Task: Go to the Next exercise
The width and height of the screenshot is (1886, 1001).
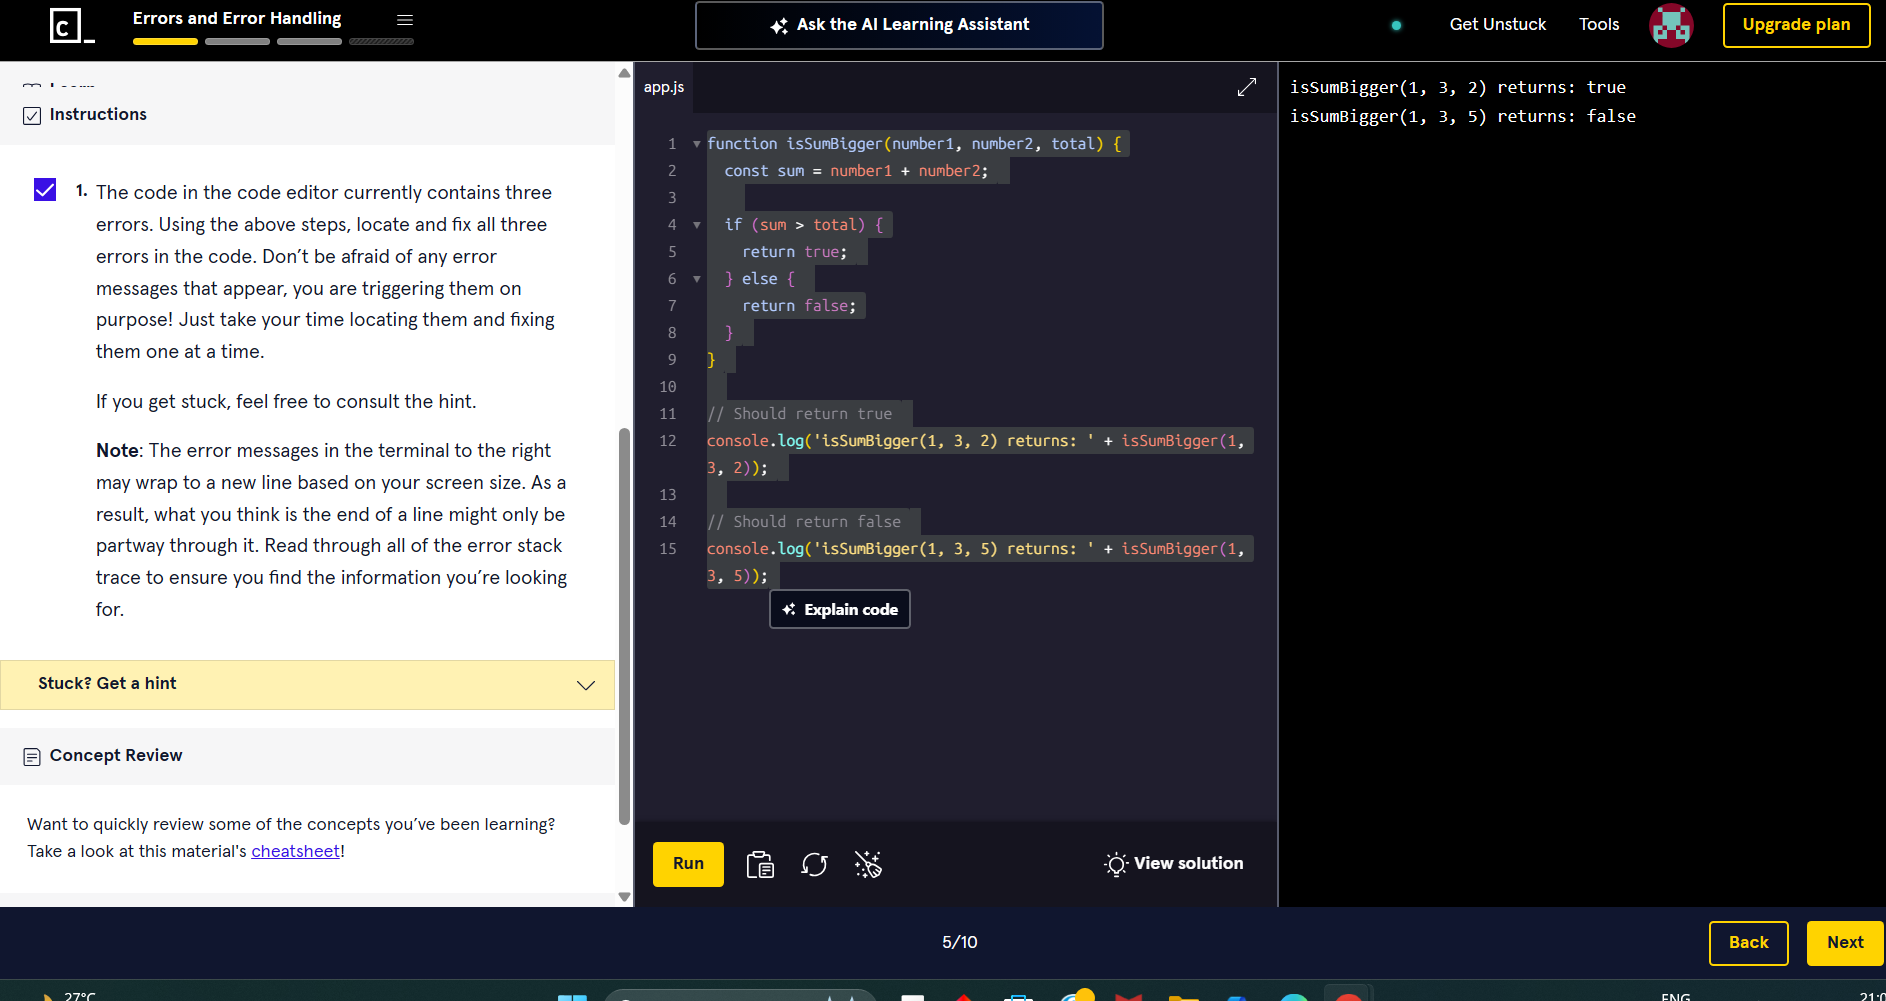Action: coord(1844,942)
